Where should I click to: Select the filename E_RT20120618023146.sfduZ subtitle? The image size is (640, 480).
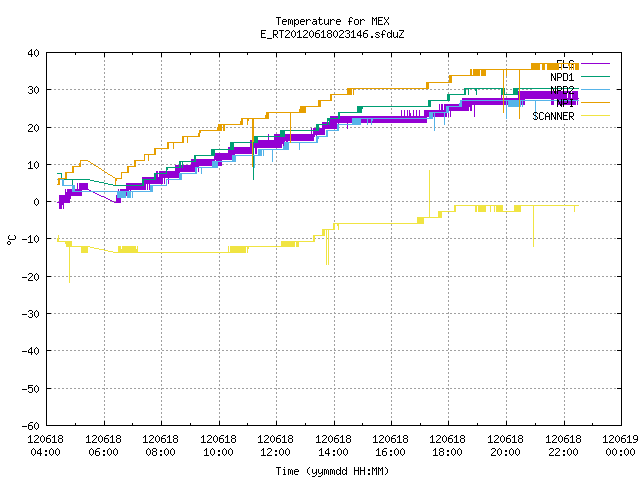332,34
